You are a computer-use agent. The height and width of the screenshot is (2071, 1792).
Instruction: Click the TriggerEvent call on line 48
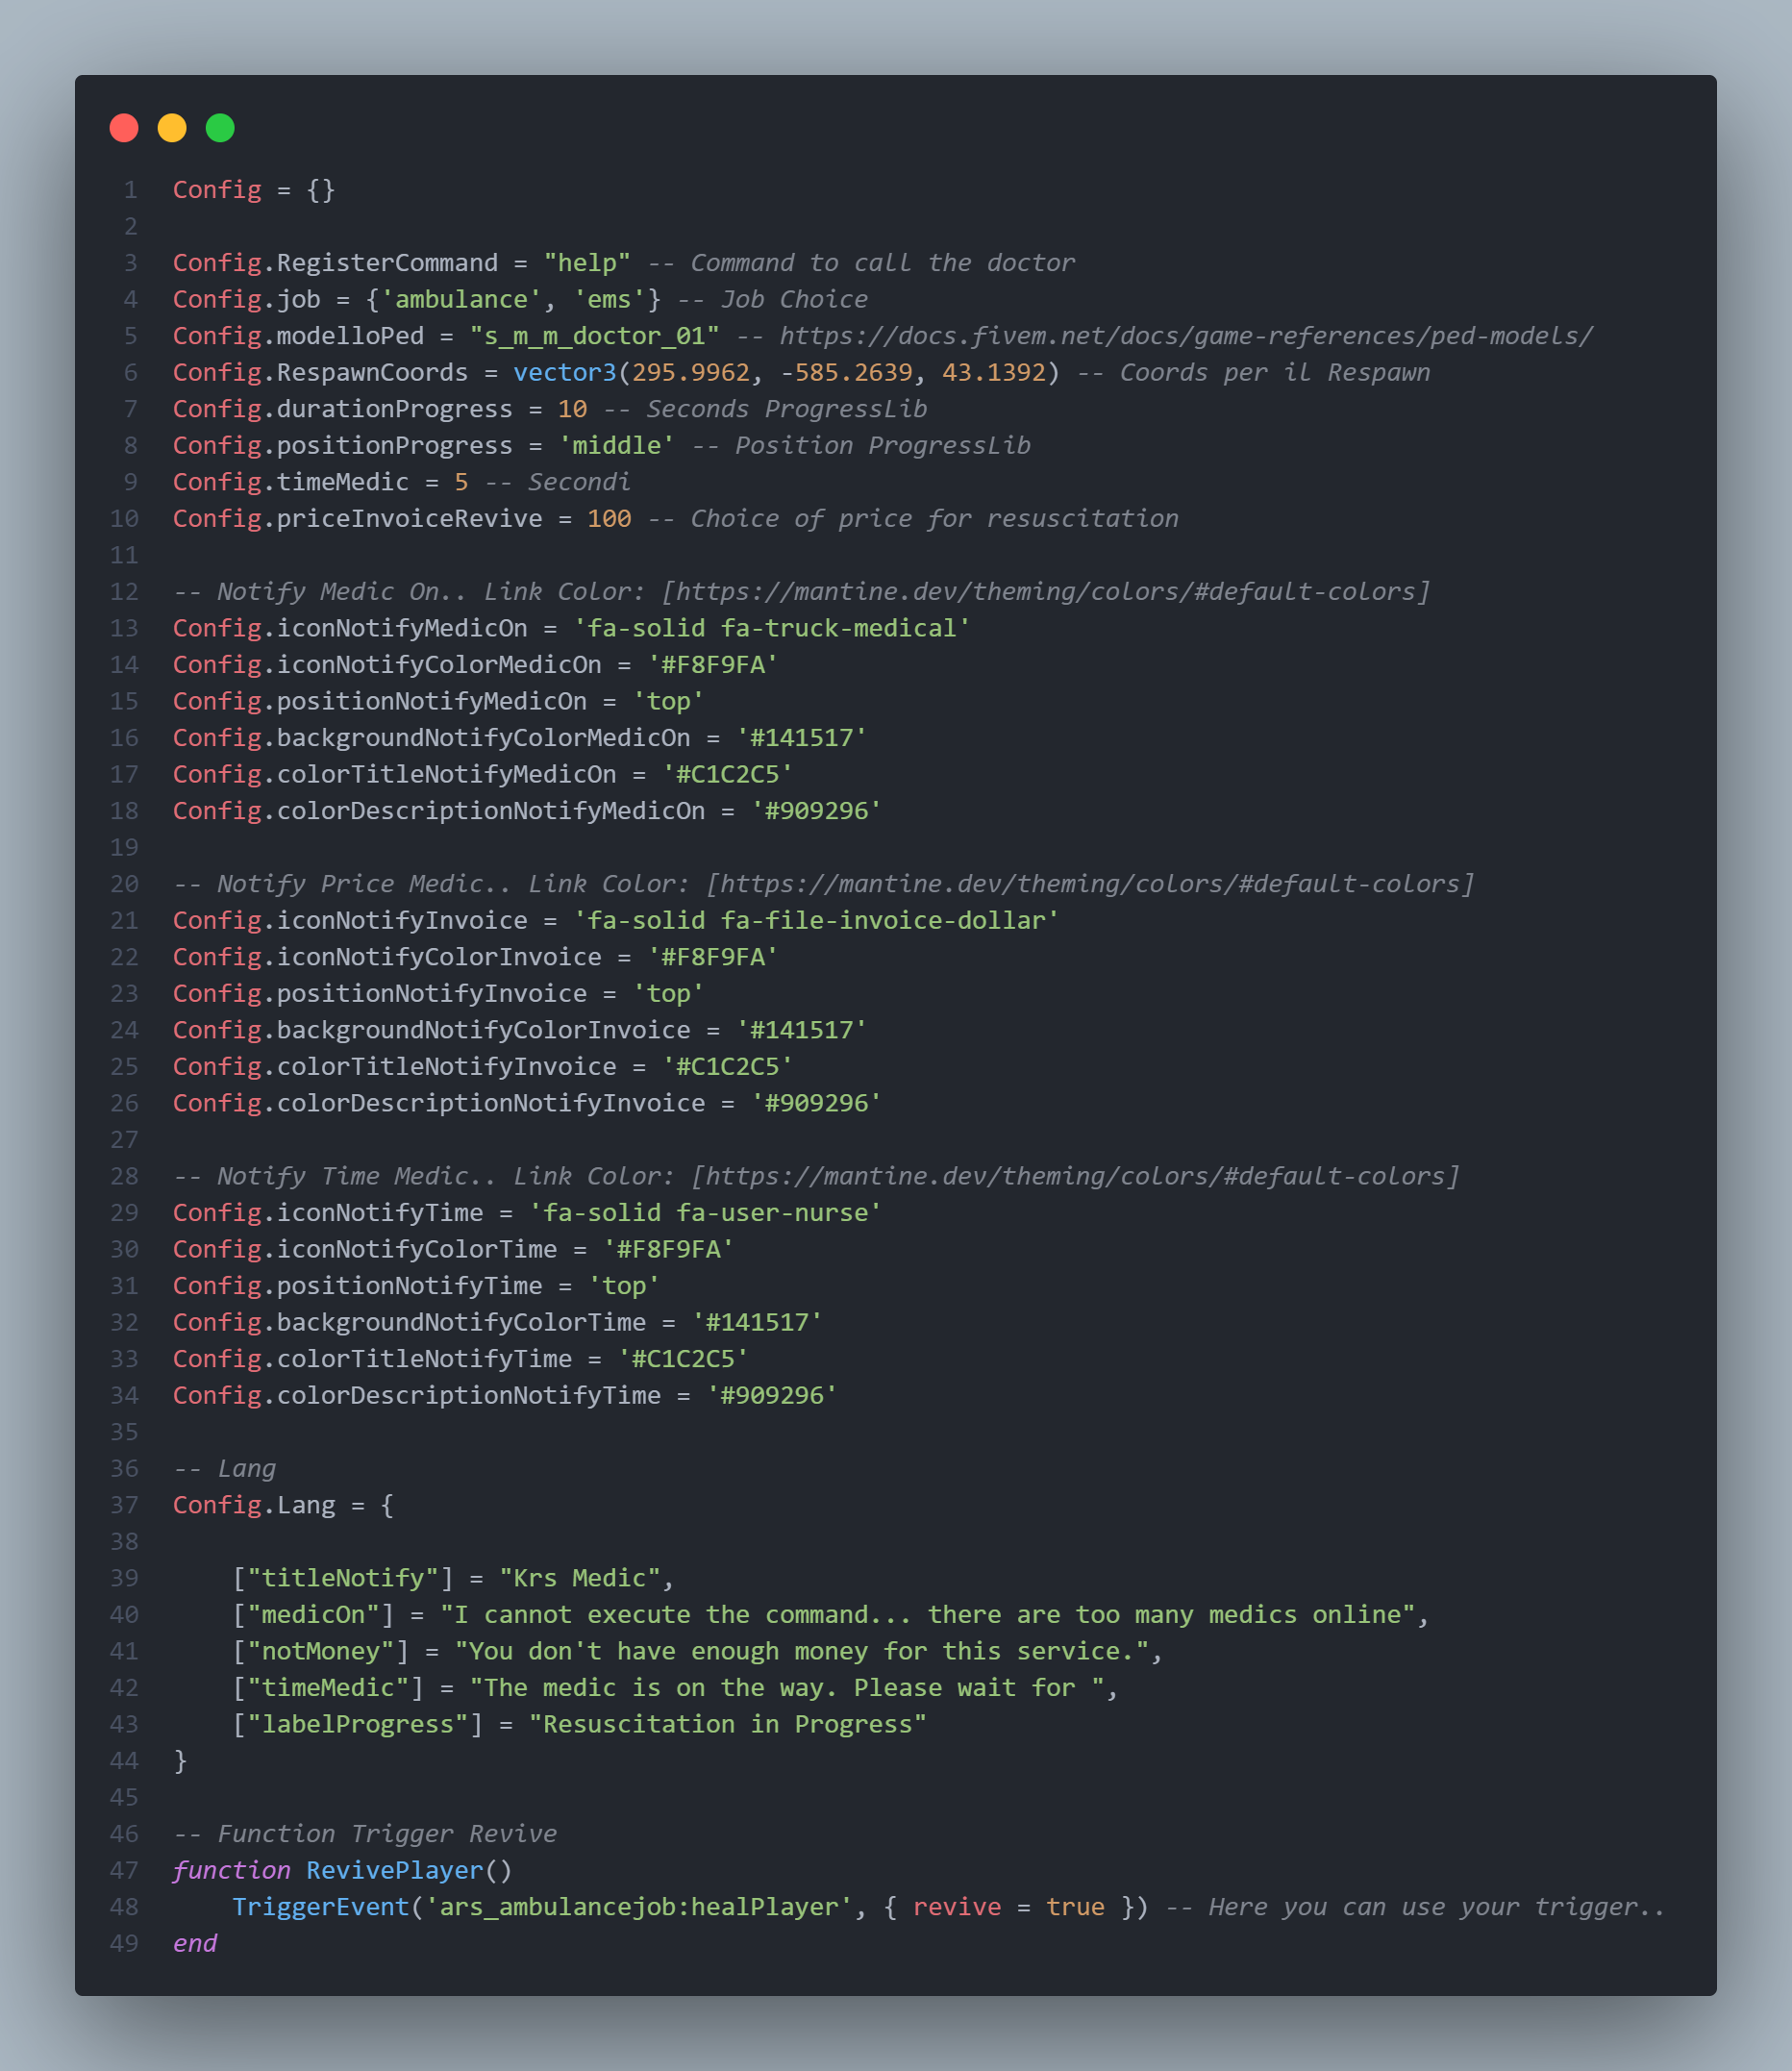click(x=320, y=1907)
